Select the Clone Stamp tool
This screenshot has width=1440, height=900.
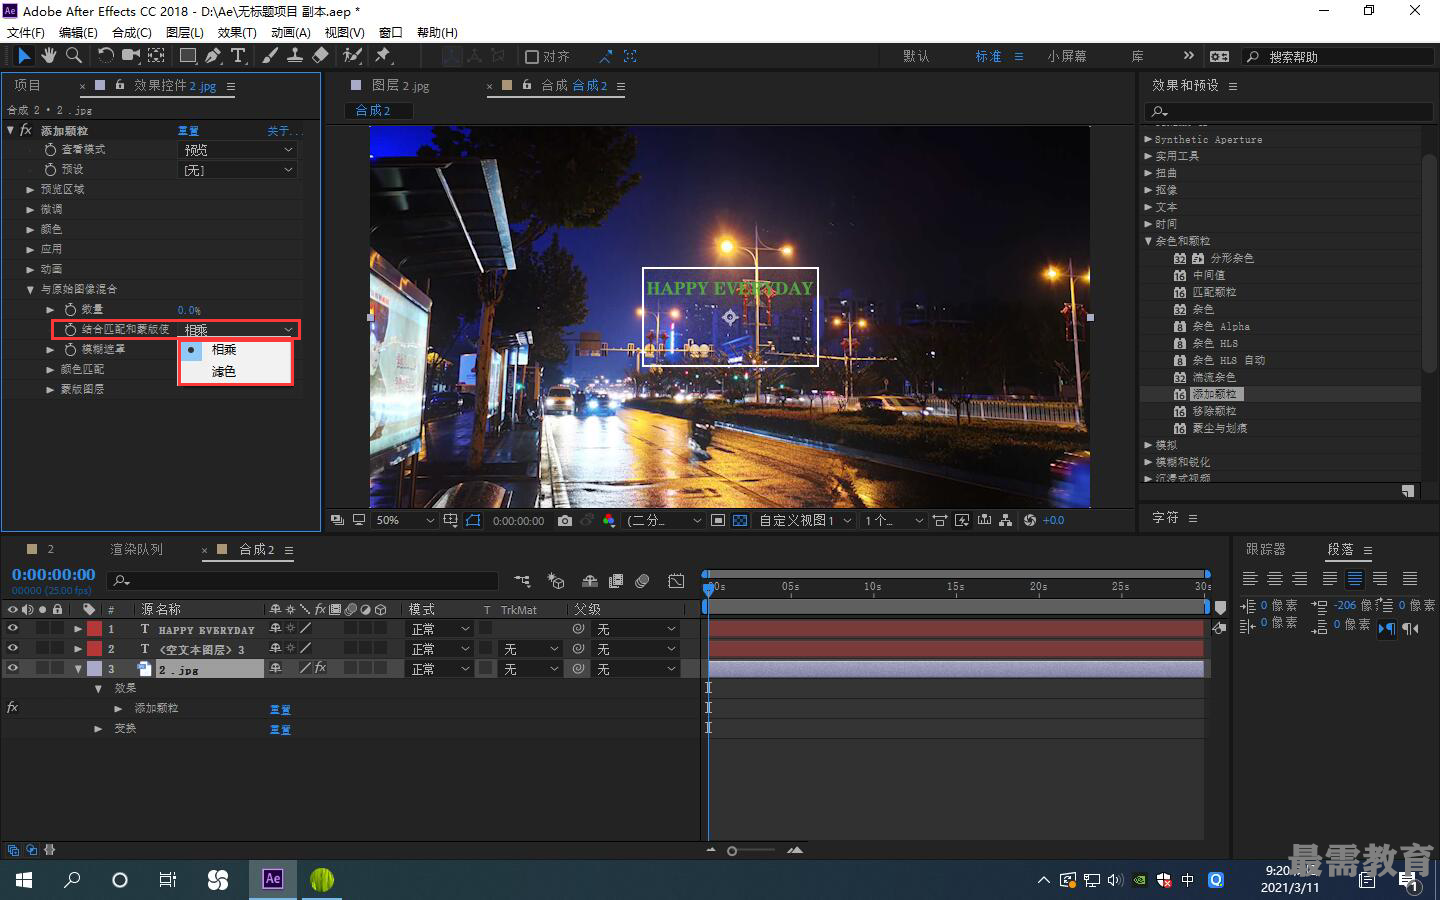click(295, 56)
